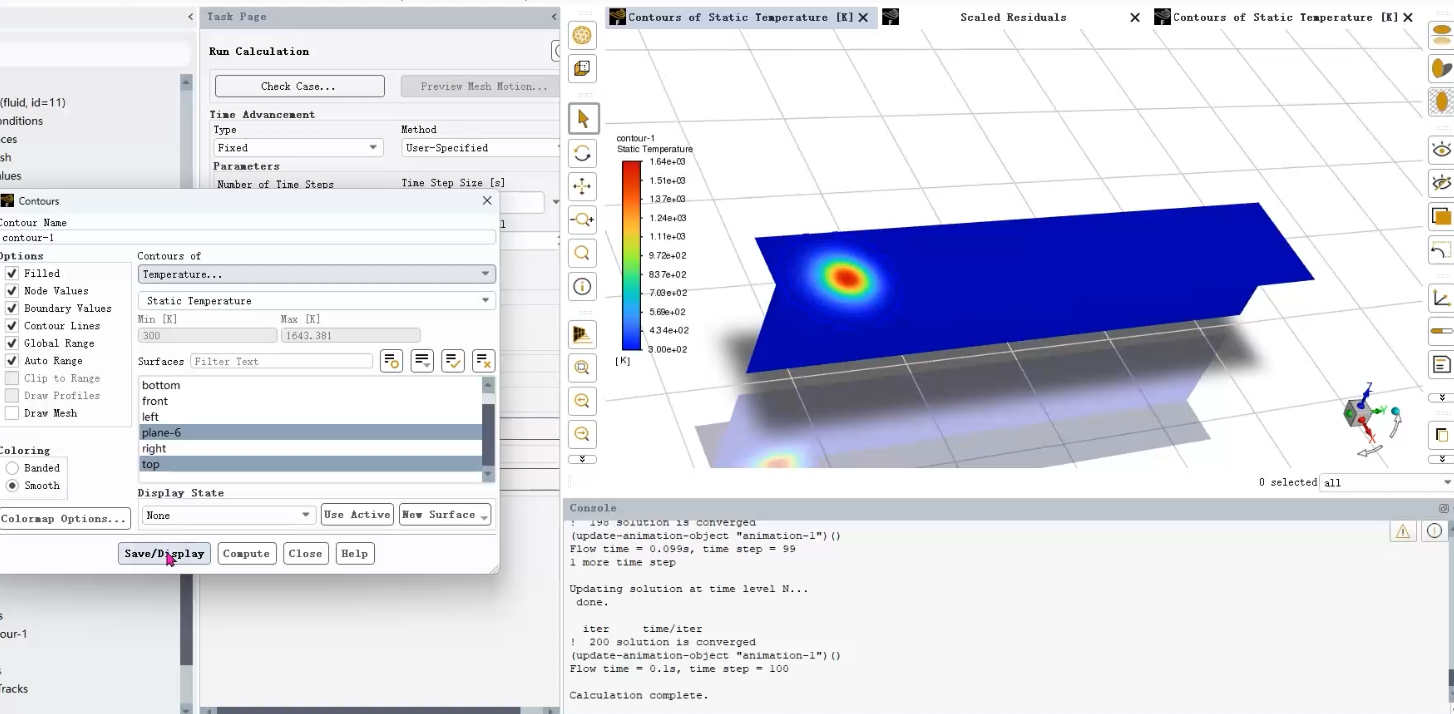1454x714 pixels.
Task: Uncheck the Filled option
Action: point(12,273)
